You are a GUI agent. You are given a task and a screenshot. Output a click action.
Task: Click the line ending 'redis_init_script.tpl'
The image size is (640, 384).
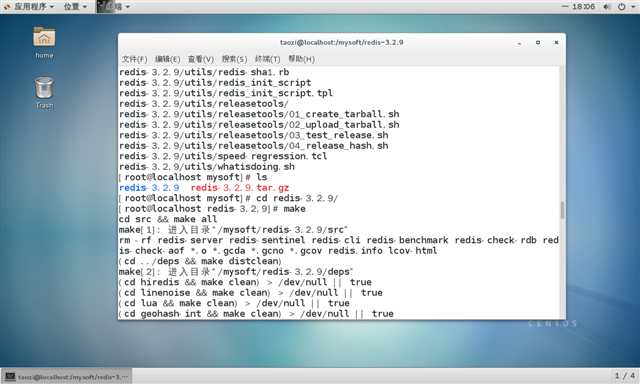click(226, 93)
